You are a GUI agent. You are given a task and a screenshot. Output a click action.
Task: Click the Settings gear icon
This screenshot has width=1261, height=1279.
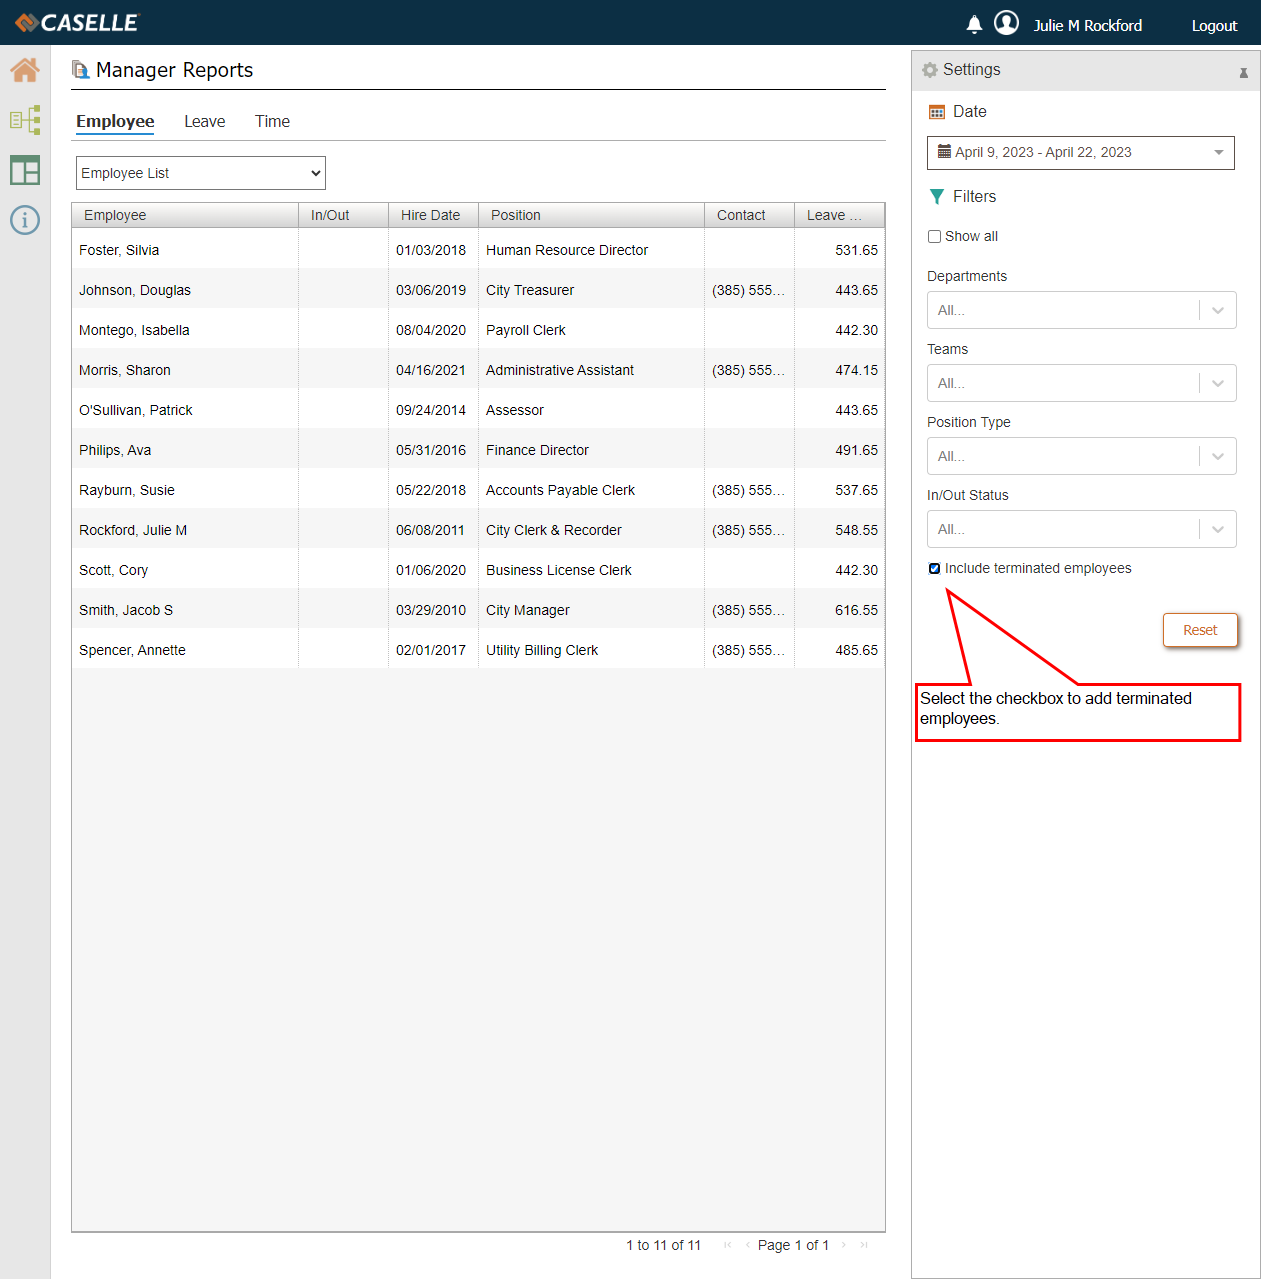[x=930, y=70]
